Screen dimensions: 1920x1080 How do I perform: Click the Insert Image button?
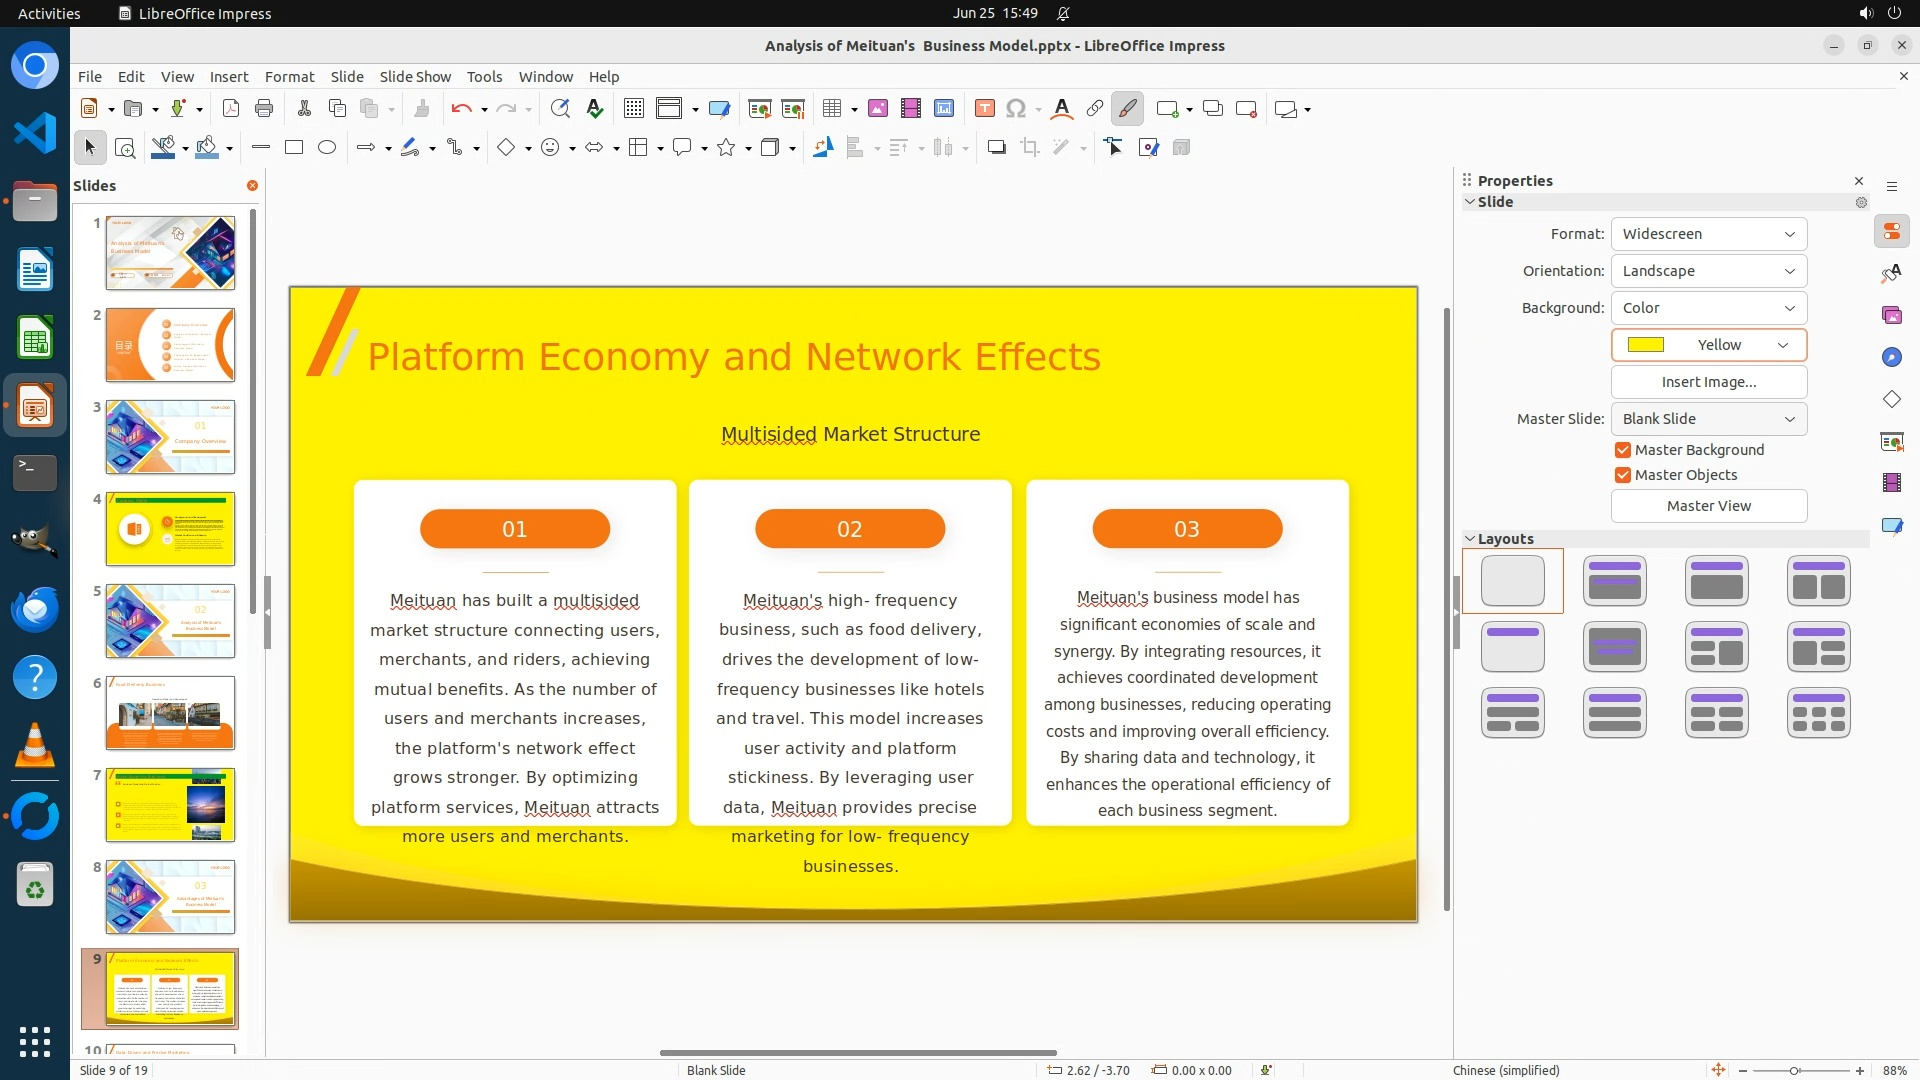coord(1708,382)
